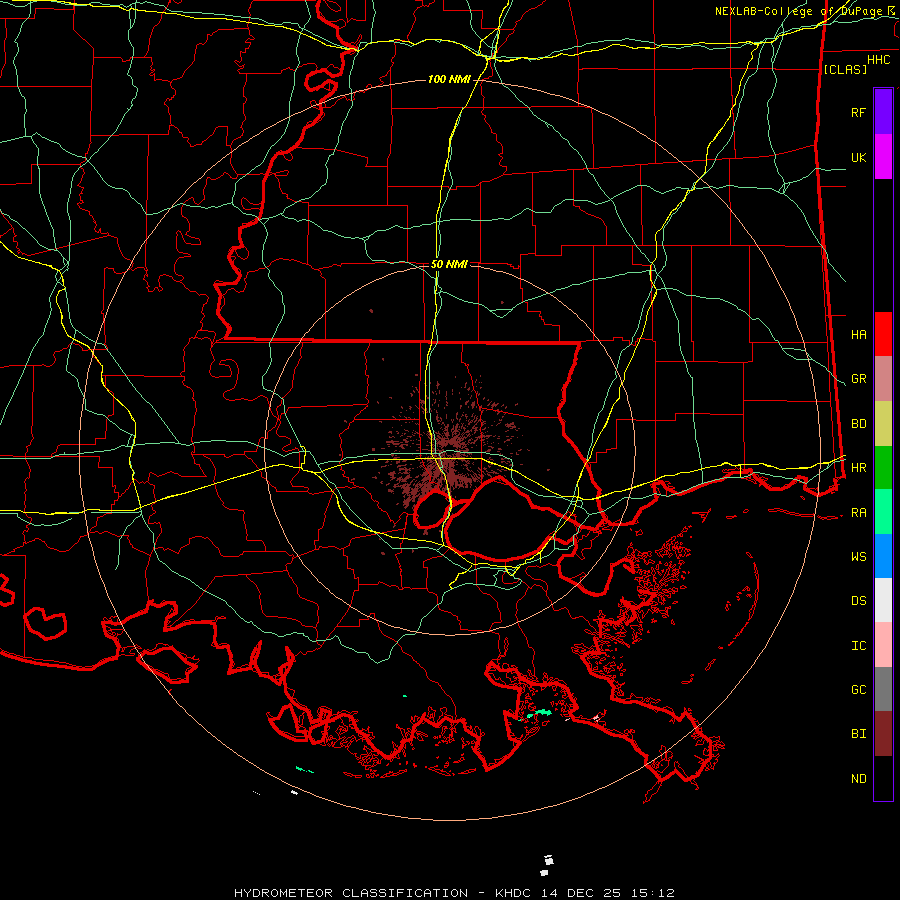Click the DS white legend swatch
The image size is (900, 900).
[x=883, y=600]
